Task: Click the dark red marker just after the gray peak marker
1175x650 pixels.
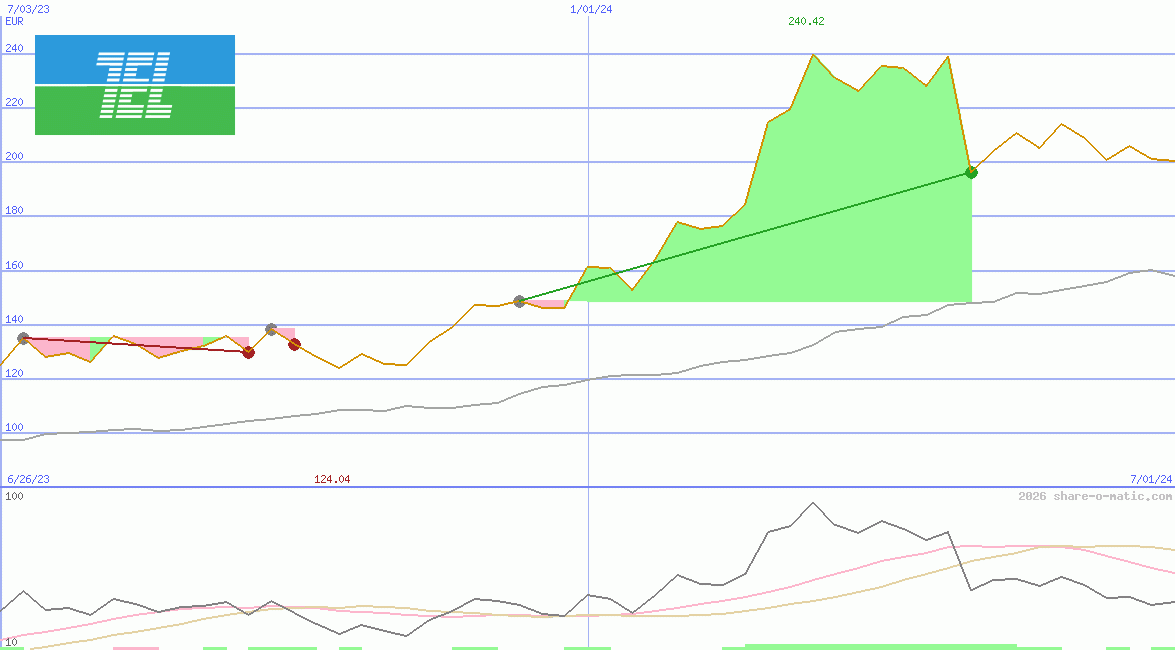Action: 294,345
